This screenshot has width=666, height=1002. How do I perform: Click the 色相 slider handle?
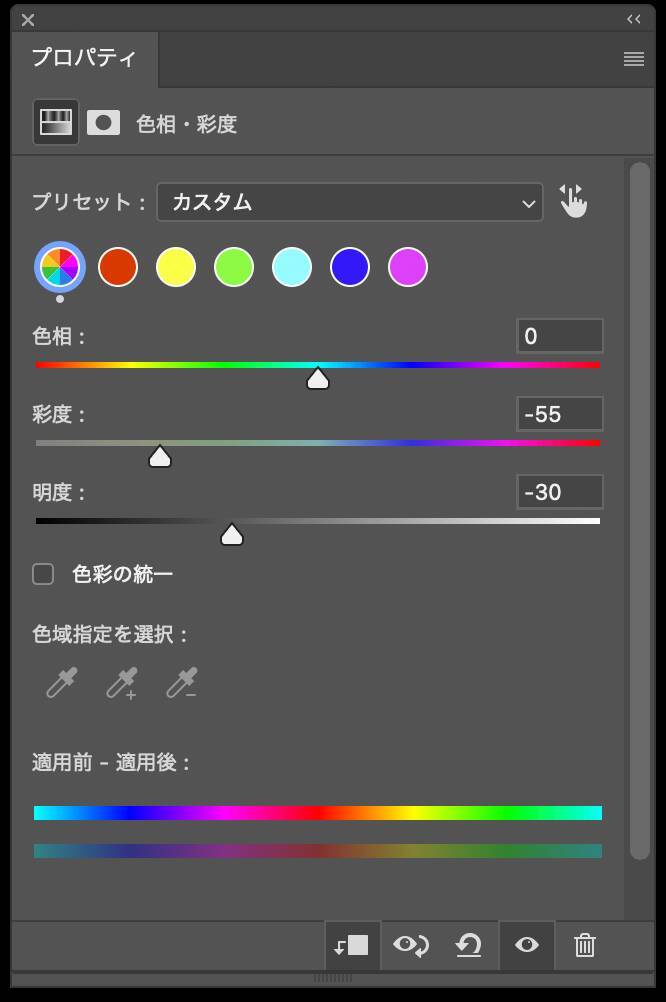(318, 378)
